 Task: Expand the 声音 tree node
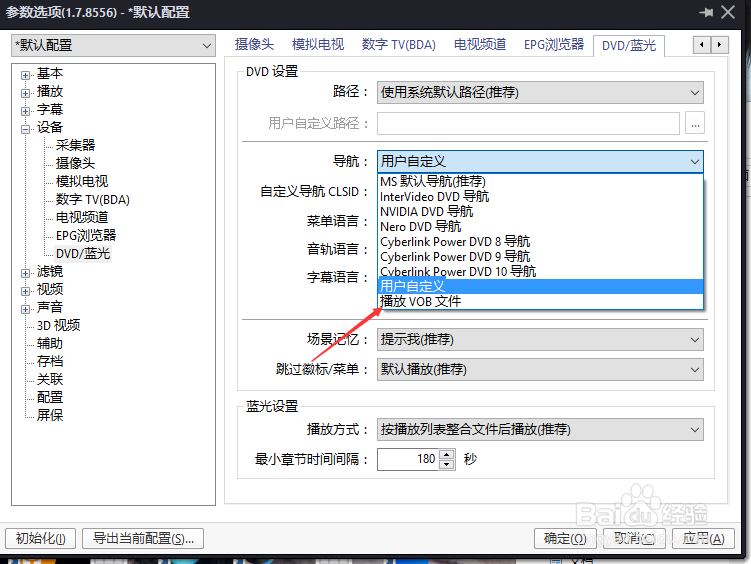click(x=25, y=309)
